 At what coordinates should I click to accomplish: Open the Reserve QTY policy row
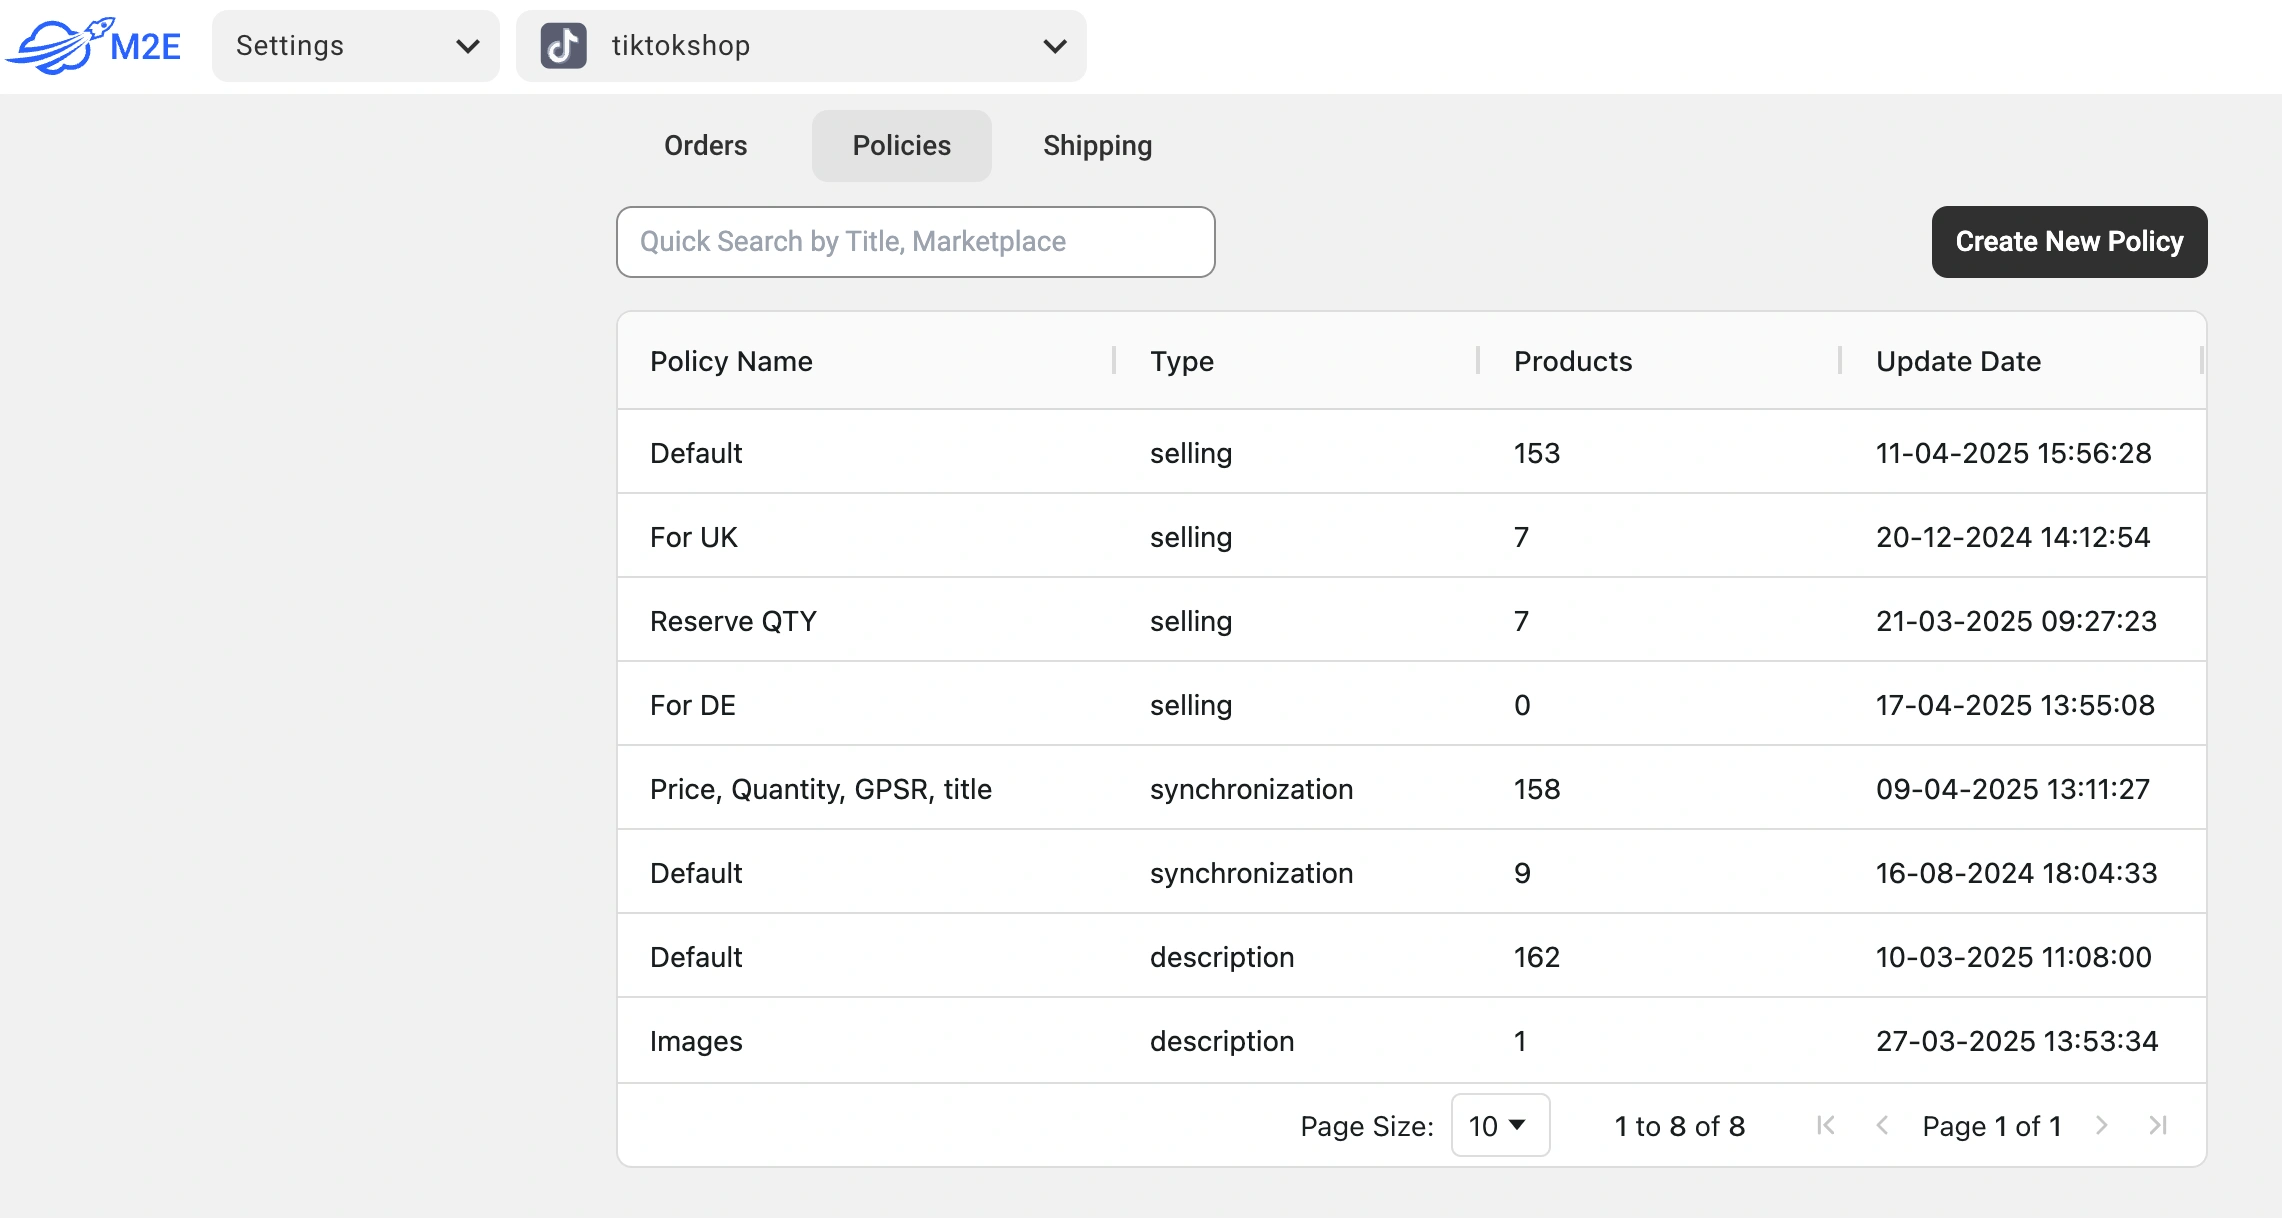733,621
